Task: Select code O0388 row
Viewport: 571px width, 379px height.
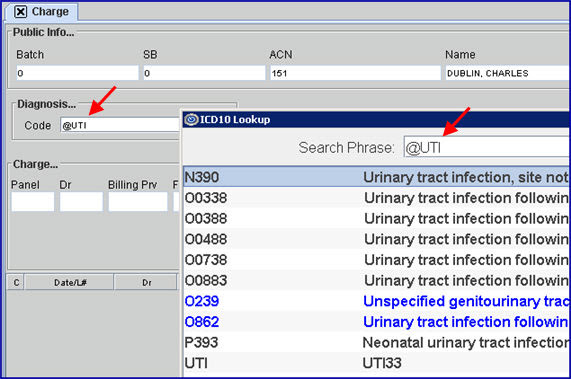Action: 377,218
